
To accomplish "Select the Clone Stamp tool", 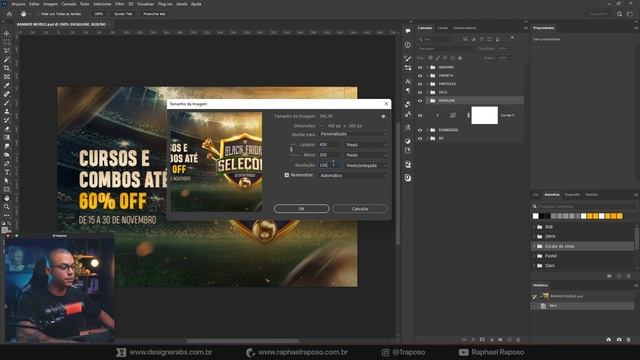I will (x=7, y=111).
